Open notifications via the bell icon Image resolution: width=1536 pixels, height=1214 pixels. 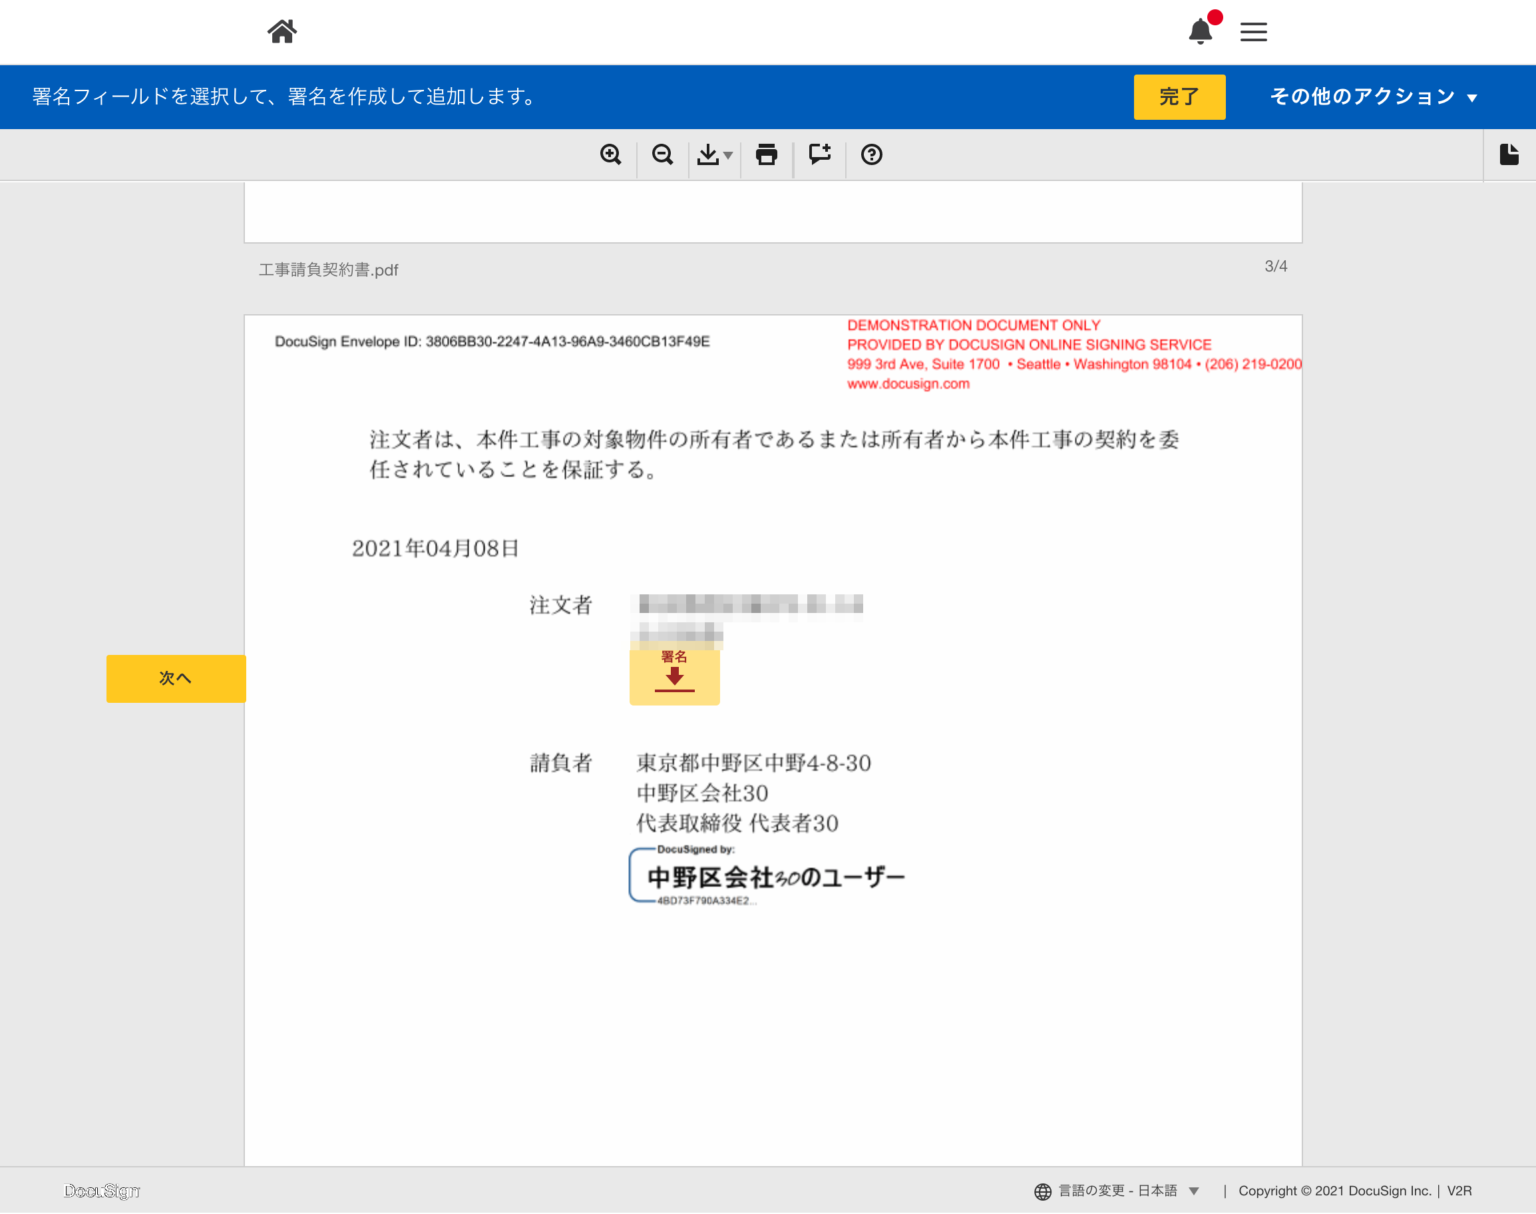[x=1199, y=32]
